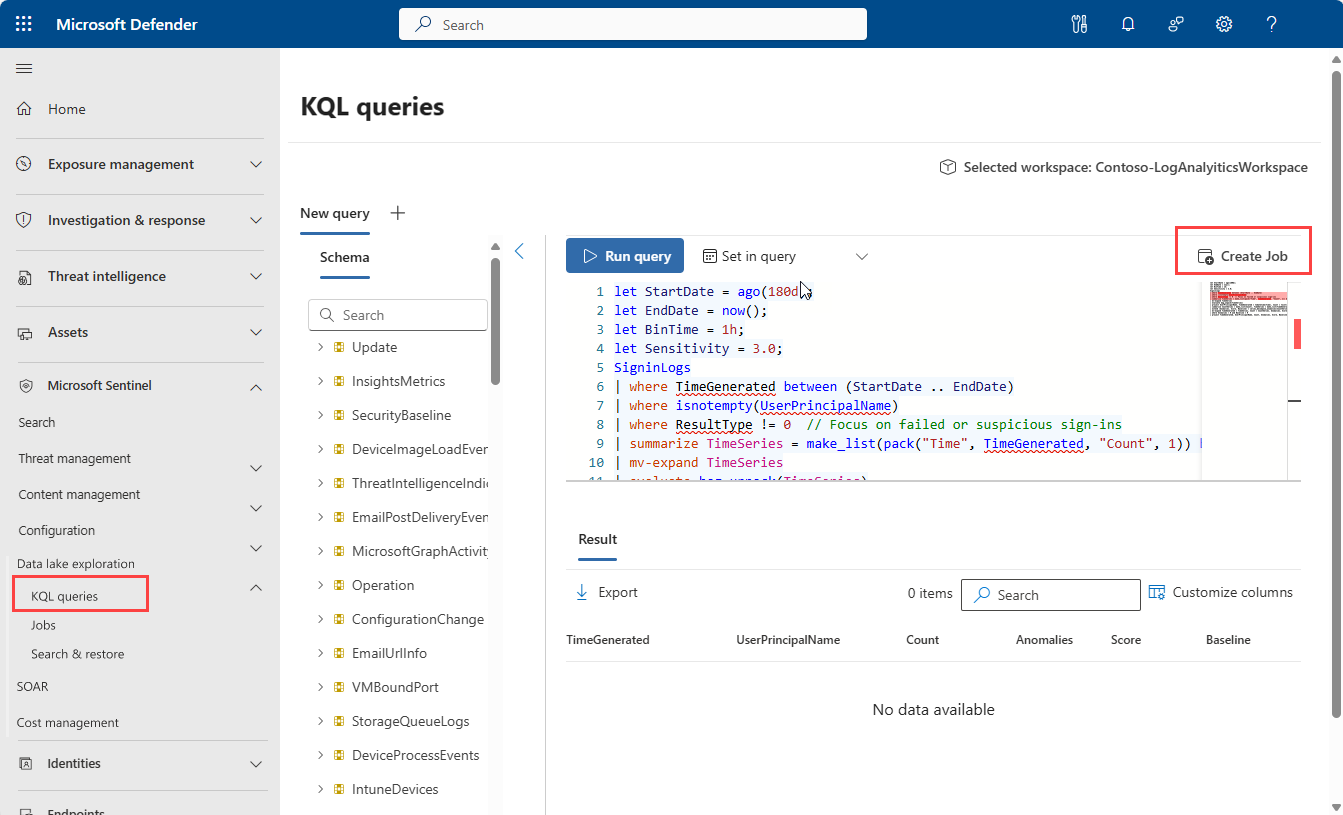
Task: Expand the Threat intelligence section
Action: [256, 276]
